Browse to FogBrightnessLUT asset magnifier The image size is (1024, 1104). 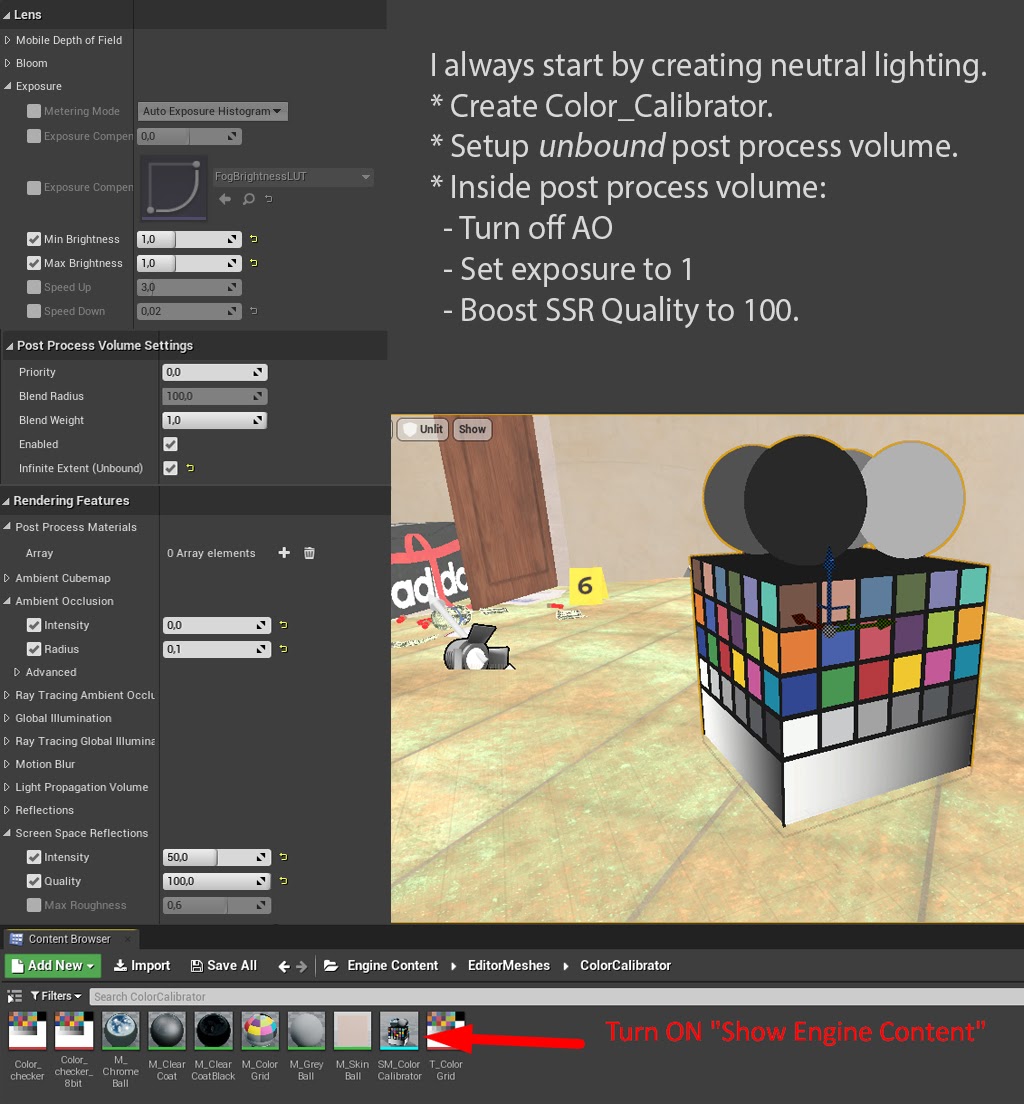pos(249,199)
